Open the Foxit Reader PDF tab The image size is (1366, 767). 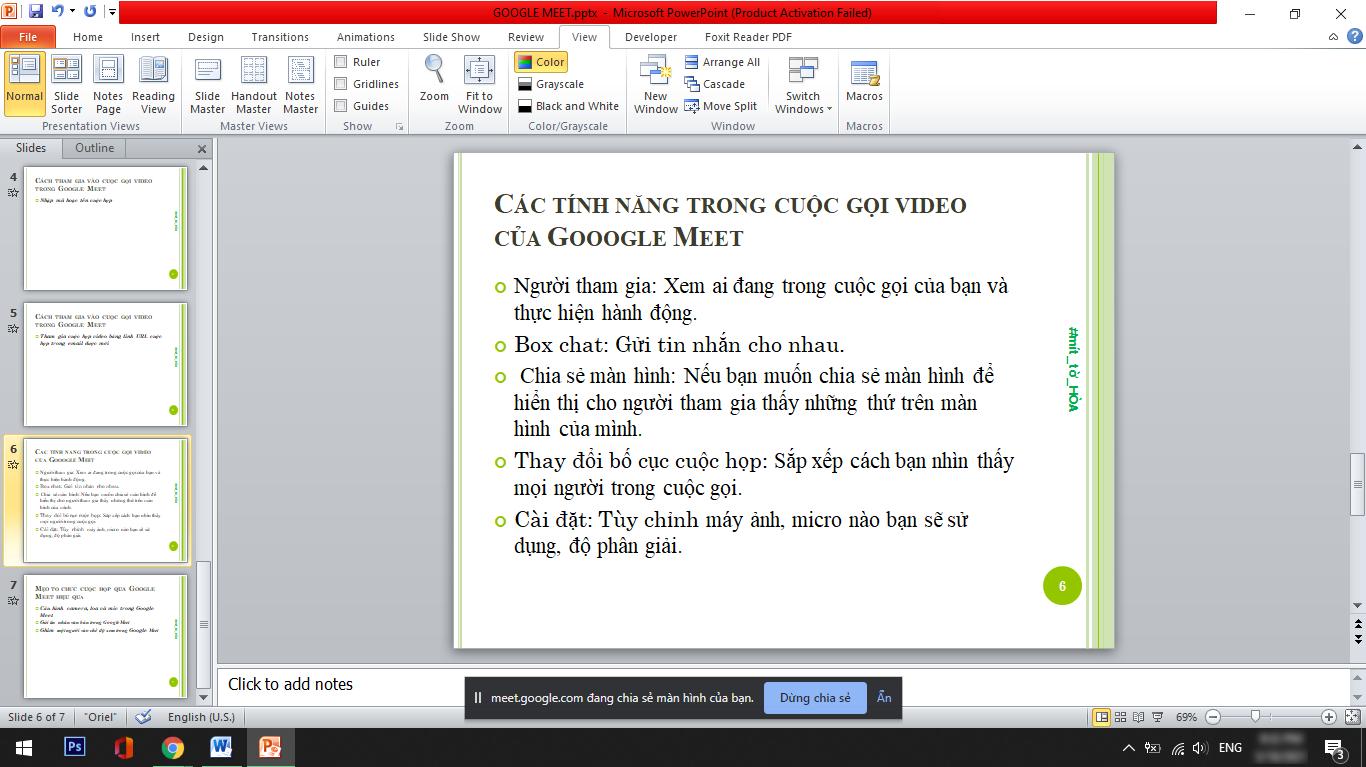coord(748,37)
